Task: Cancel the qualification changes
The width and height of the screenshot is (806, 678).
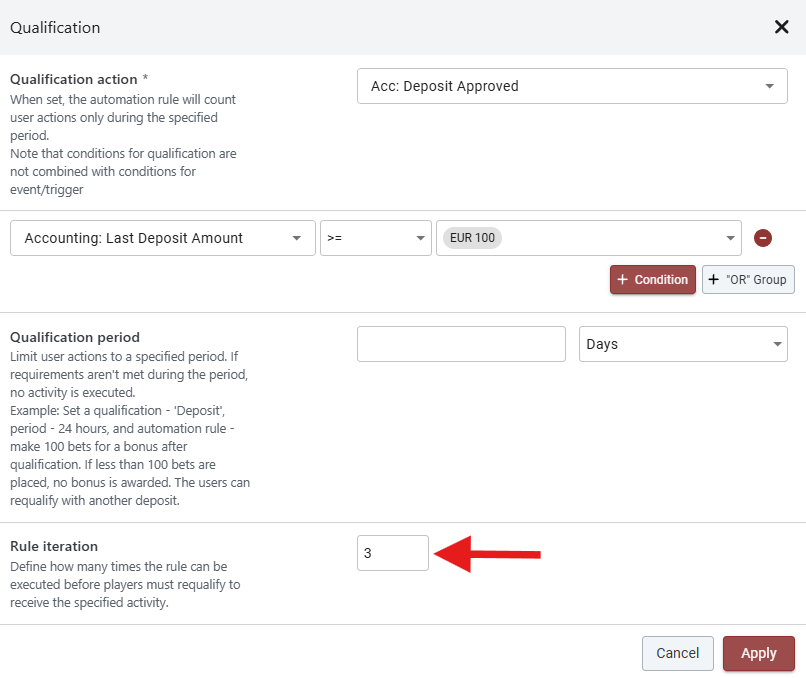Action: 677,653
